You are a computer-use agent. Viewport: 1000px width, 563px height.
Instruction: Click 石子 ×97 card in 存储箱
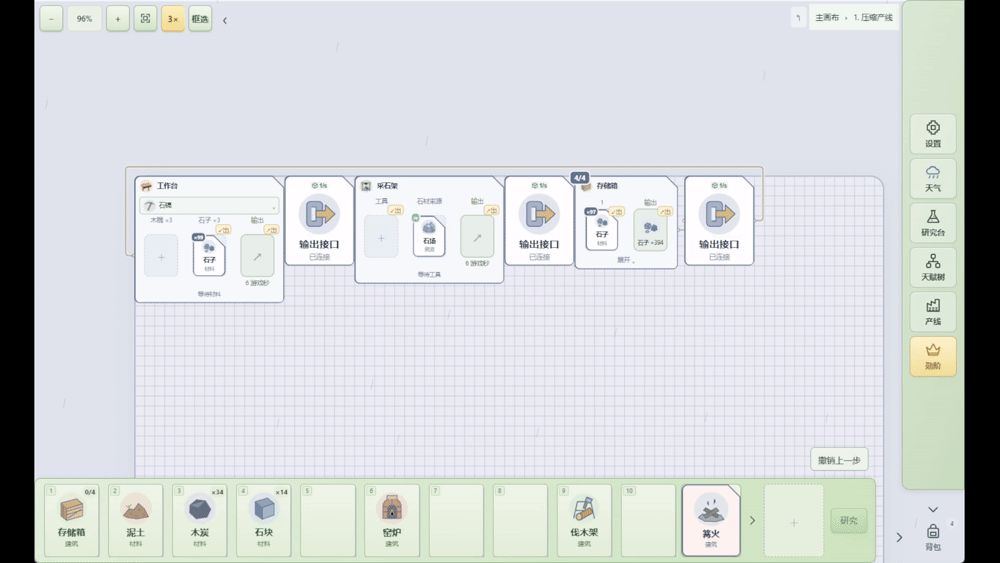[601, 230]
